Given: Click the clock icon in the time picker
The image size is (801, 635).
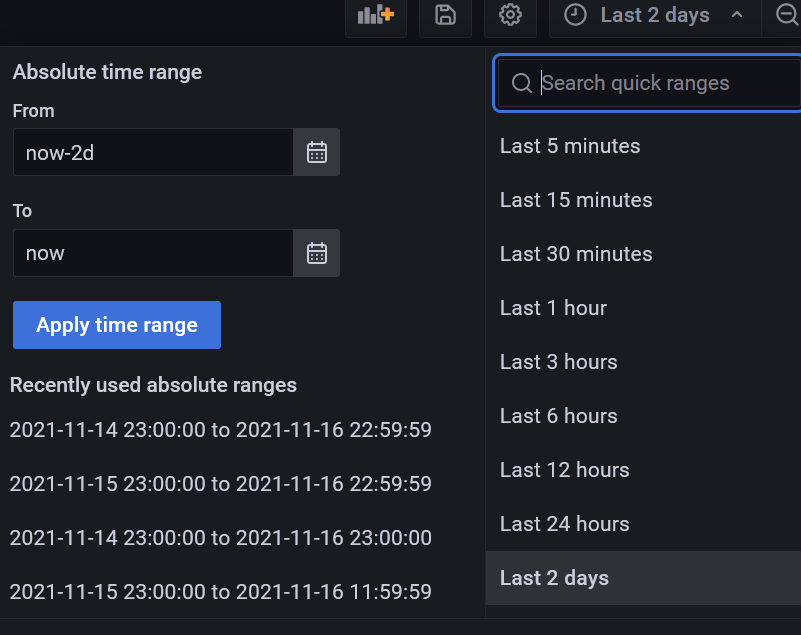Looking at the screenshot, I should click(576, 15).
